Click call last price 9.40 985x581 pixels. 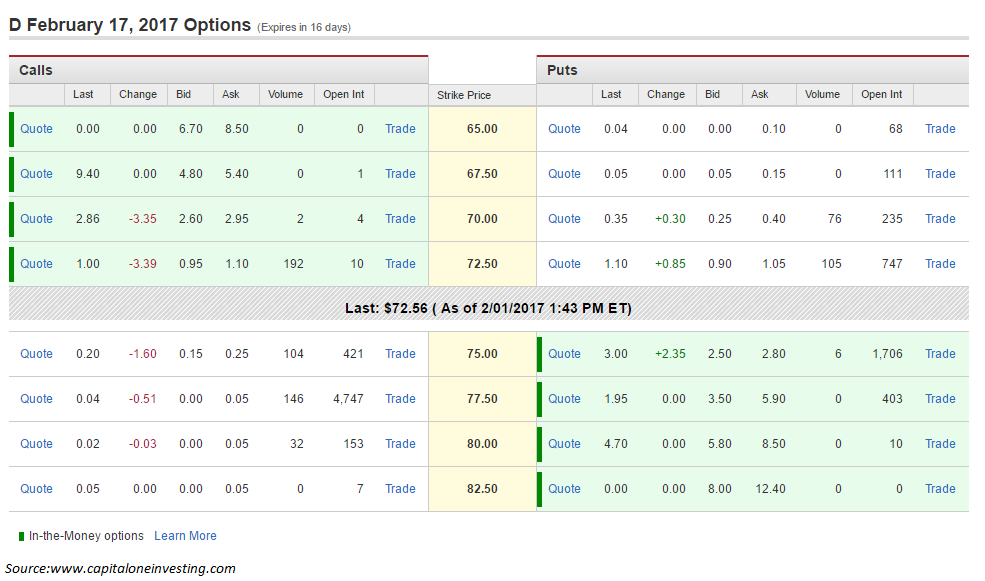[88, 174]
